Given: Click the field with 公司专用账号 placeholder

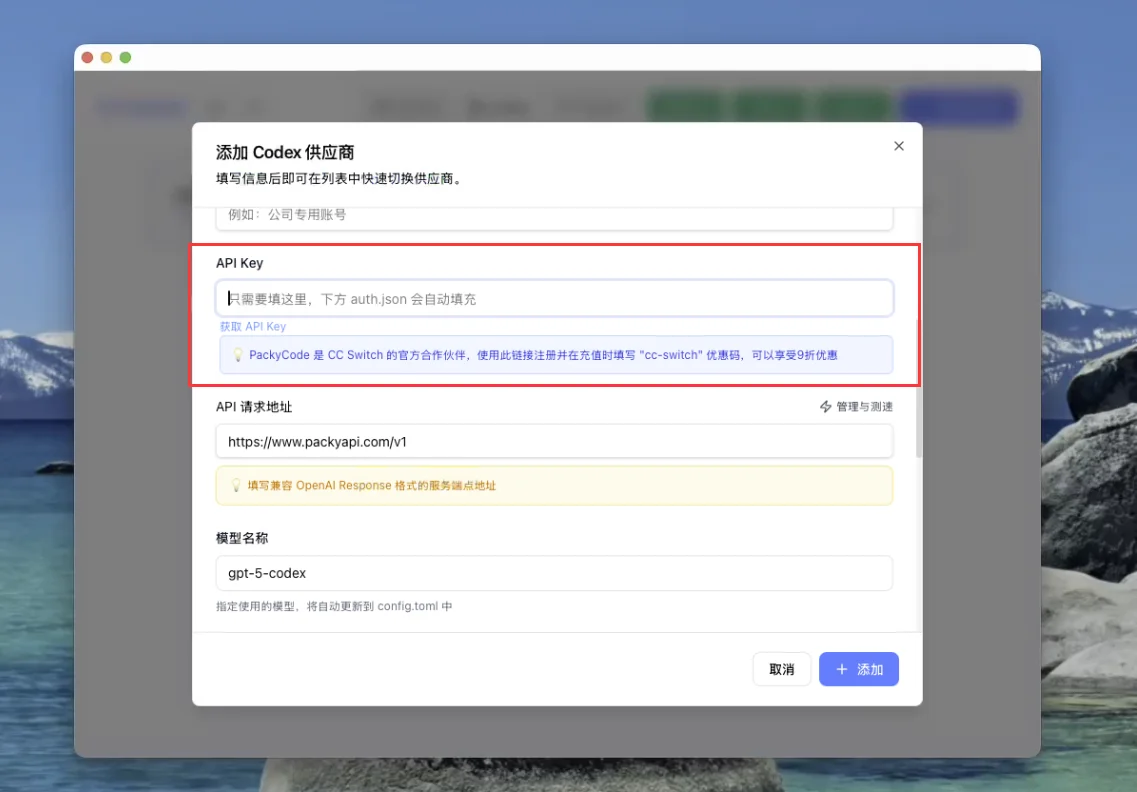Looking at the screenshot, I should tap(554, 214).
